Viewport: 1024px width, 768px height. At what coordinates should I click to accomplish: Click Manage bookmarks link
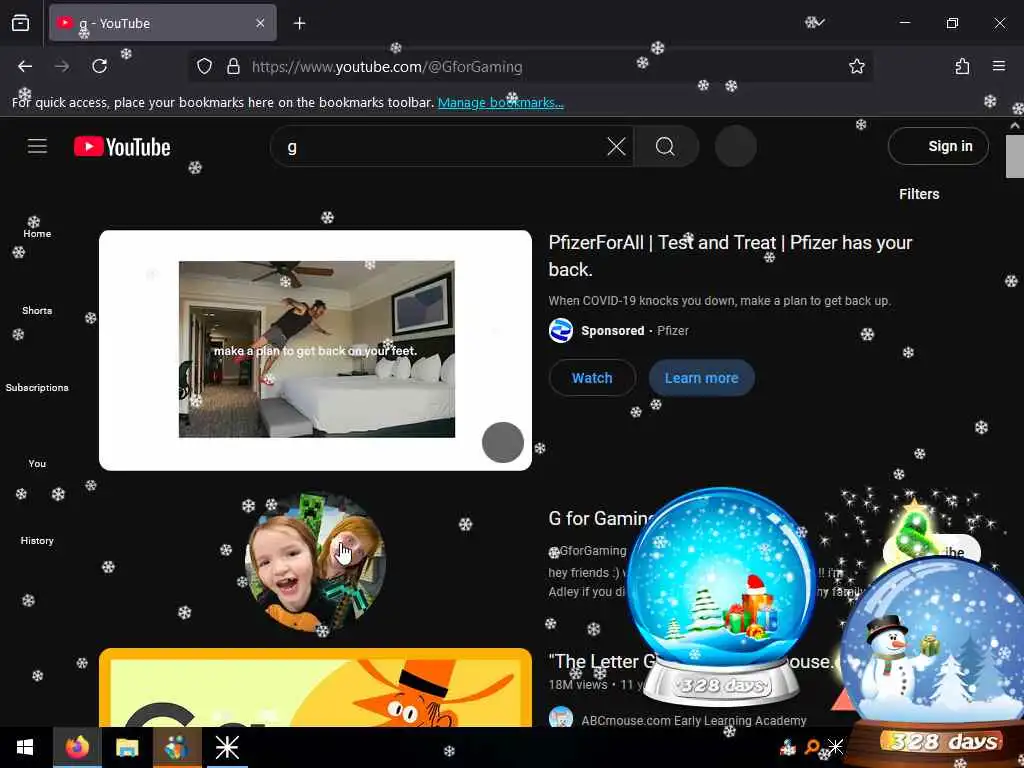500,103
